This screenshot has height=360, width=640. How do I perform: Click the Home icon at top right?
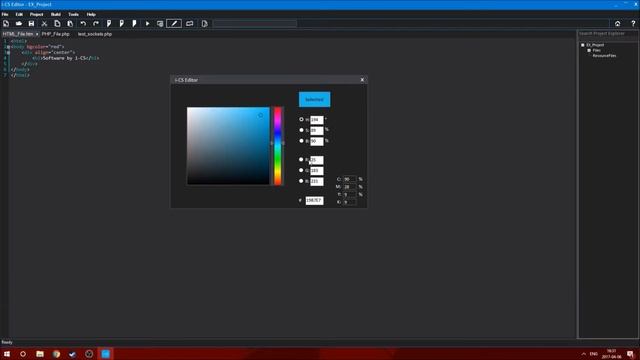pos(618,24)
